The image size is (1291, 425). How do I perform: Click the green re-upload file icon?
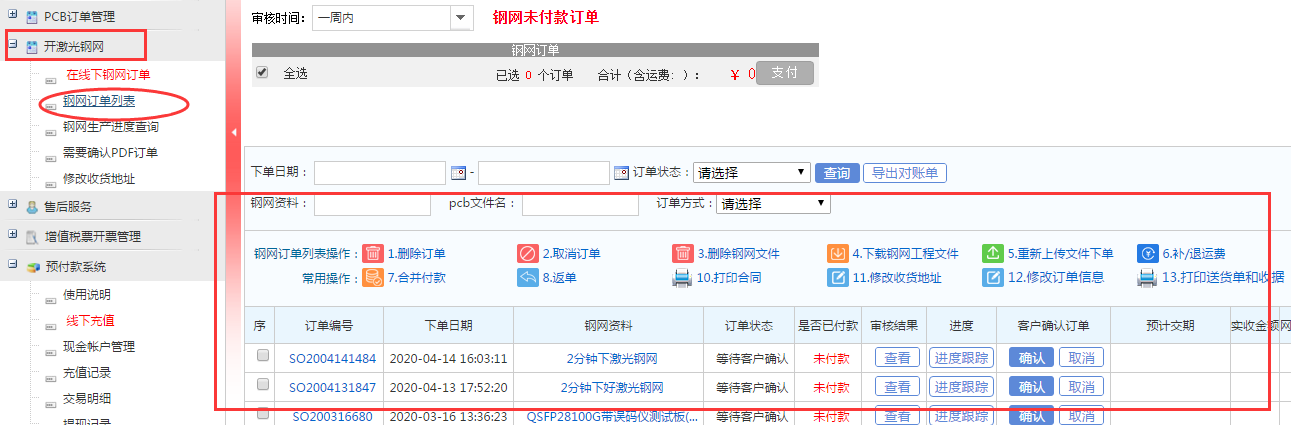pos(992,253)
